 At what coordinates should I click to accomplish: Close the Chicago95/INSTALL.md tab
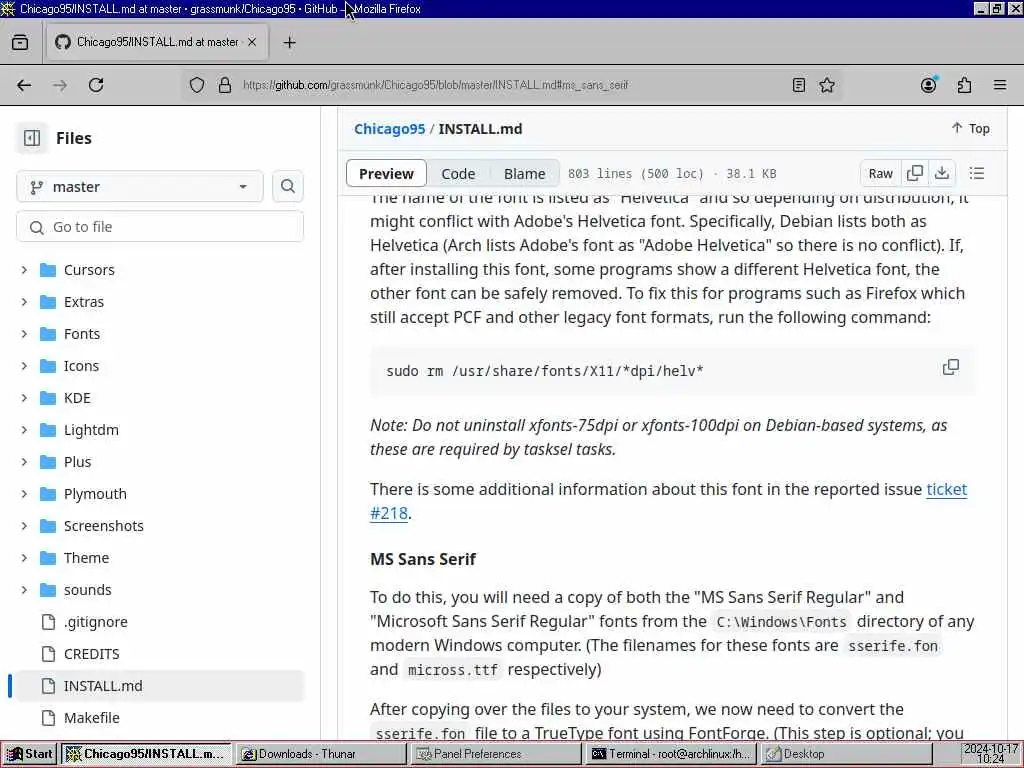coord(252,42)
